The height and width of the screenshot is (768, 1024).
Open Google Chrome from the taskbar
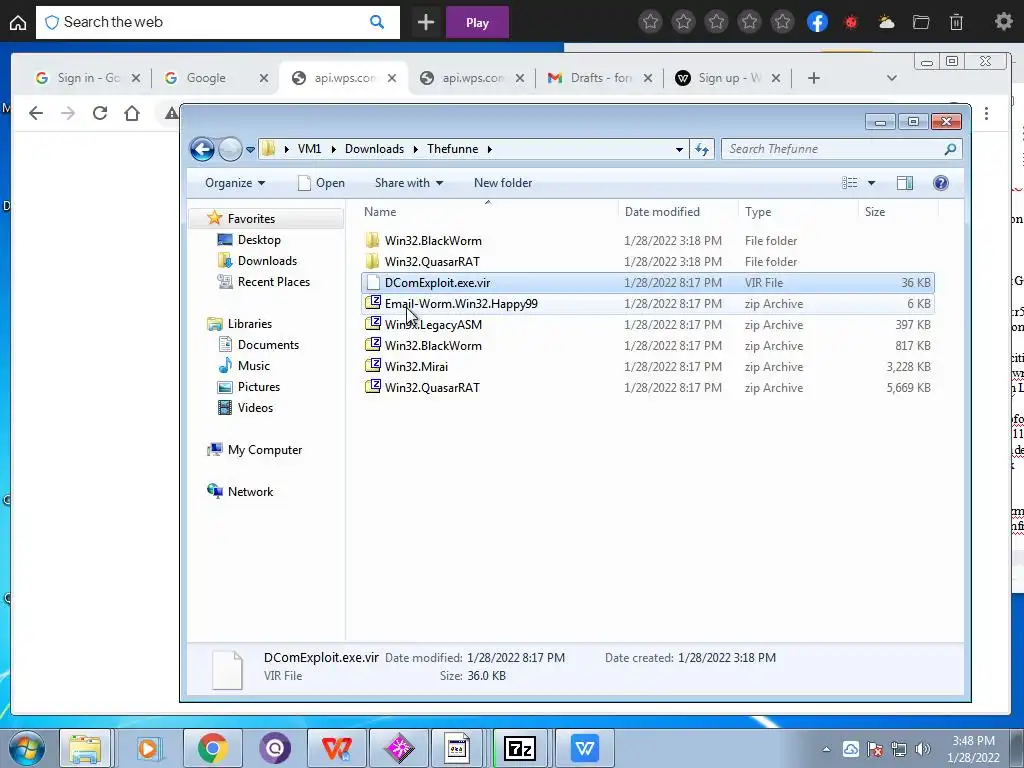click(x=212, y=748)
